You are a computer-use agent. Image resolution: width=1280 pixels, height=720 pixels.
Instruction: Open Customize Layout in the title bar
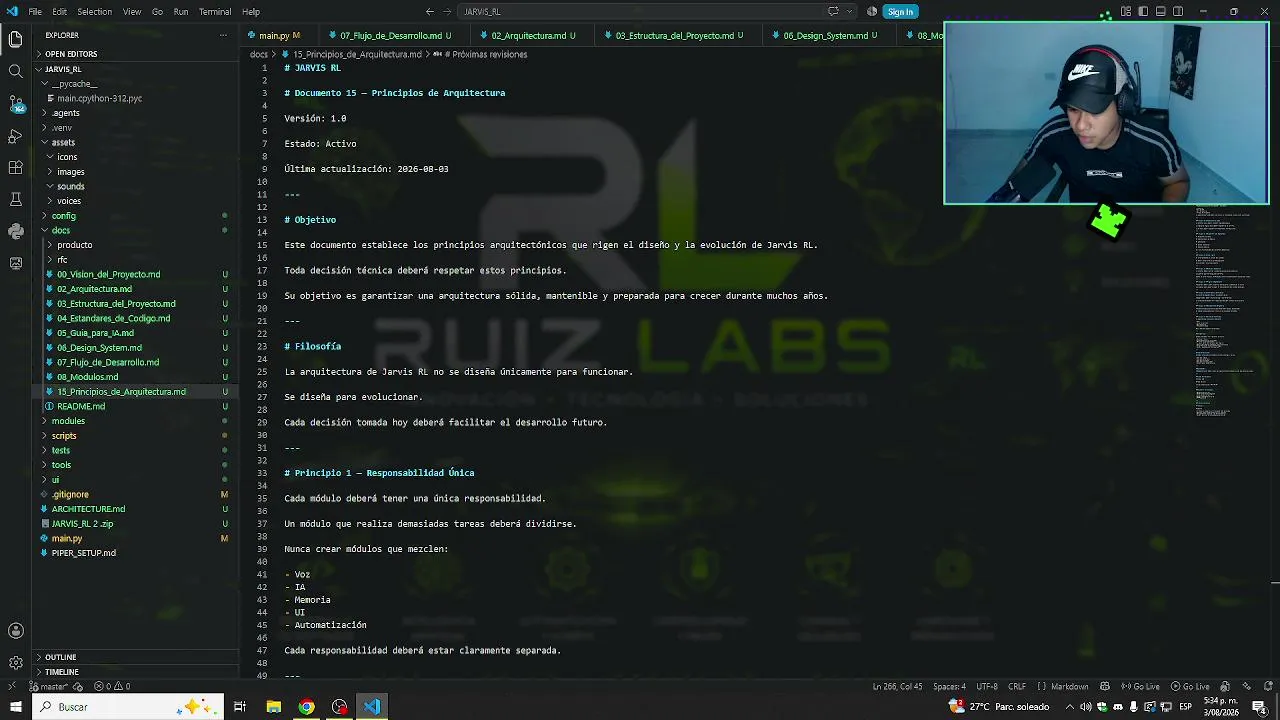(1126, 12)
